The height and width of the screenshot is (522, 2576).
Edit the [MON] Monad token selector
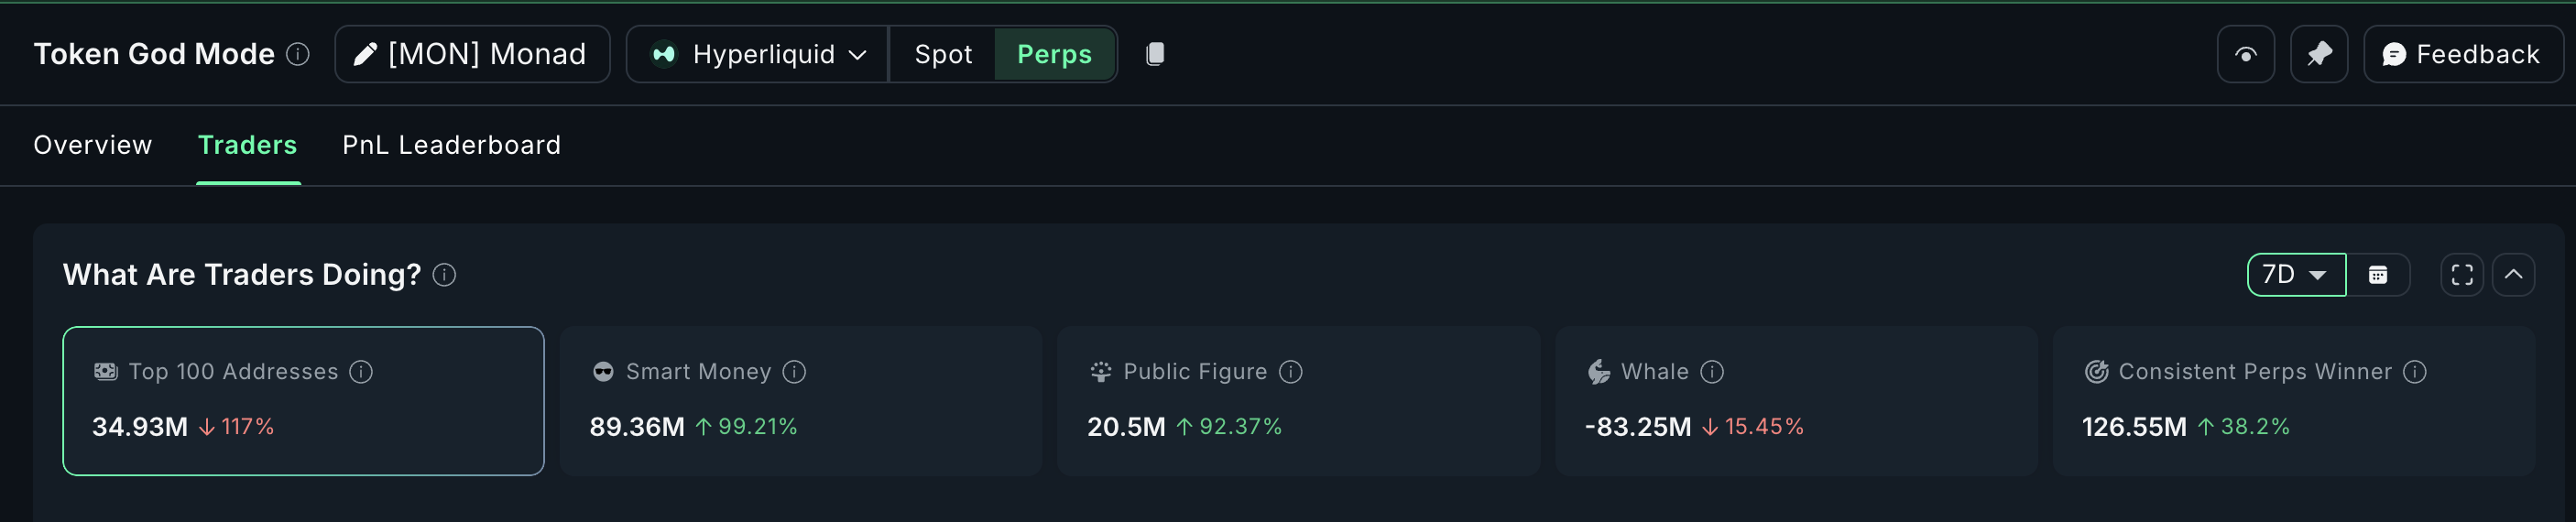tap(472, 55)
